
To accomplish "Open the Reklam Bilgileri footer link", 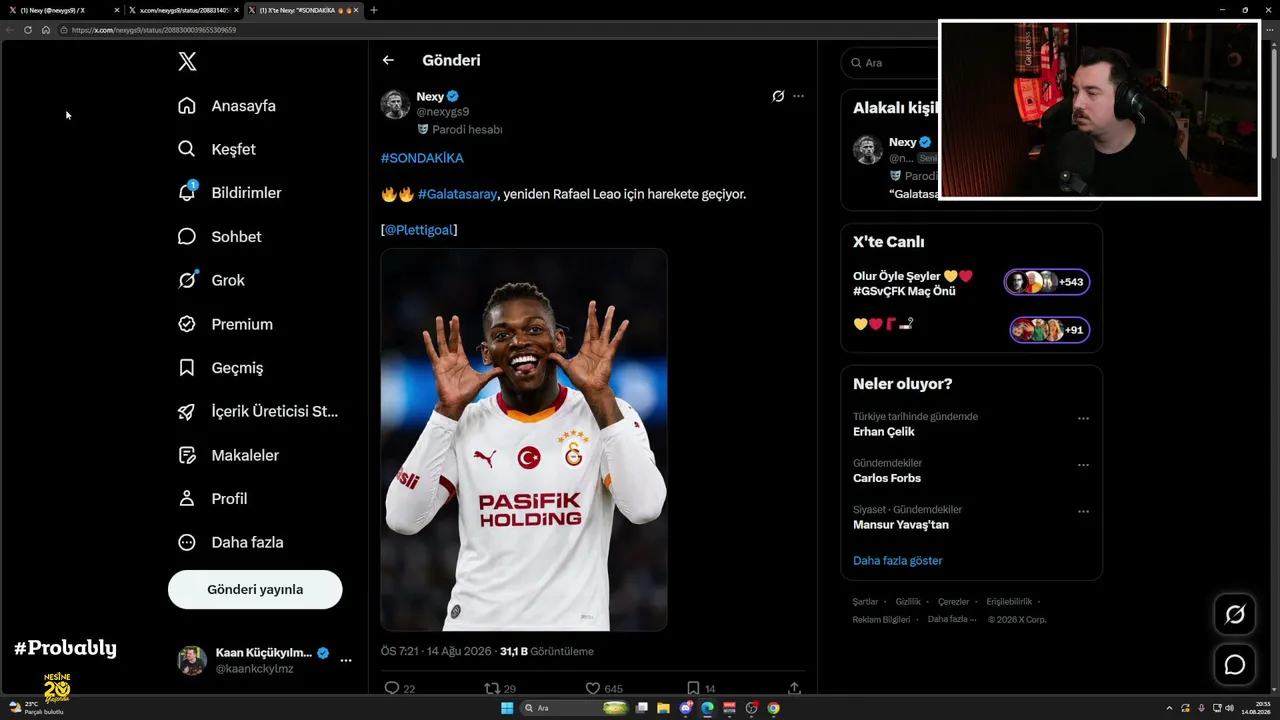I will [x=881, y=620].
